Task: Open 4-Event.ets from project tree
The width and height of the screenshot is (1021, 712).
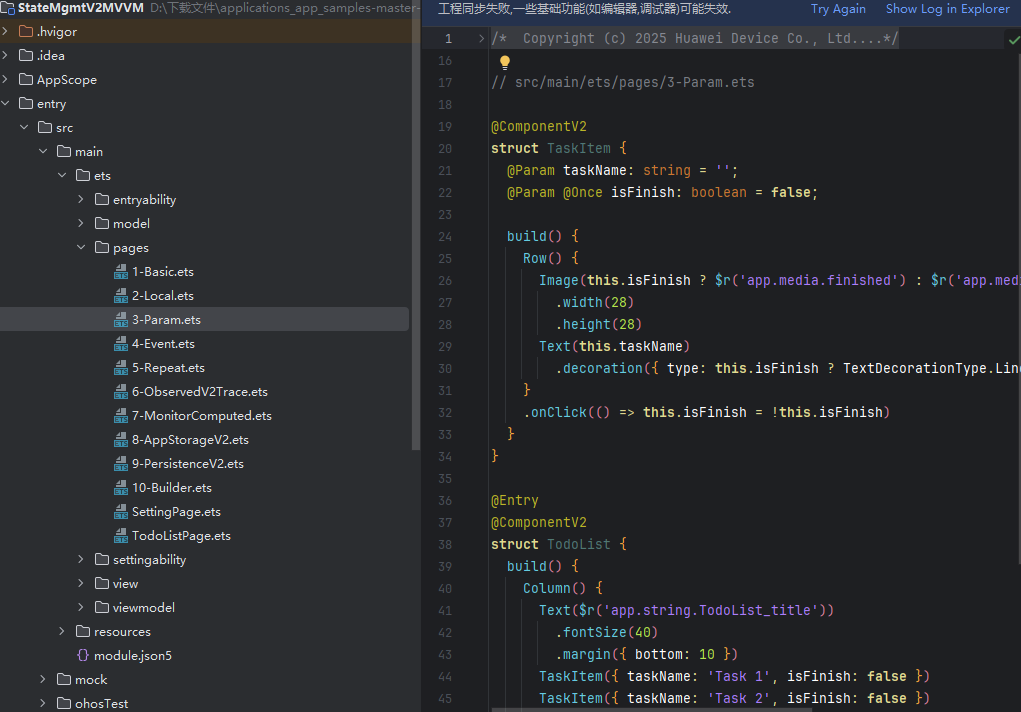Action: point(163,344)
